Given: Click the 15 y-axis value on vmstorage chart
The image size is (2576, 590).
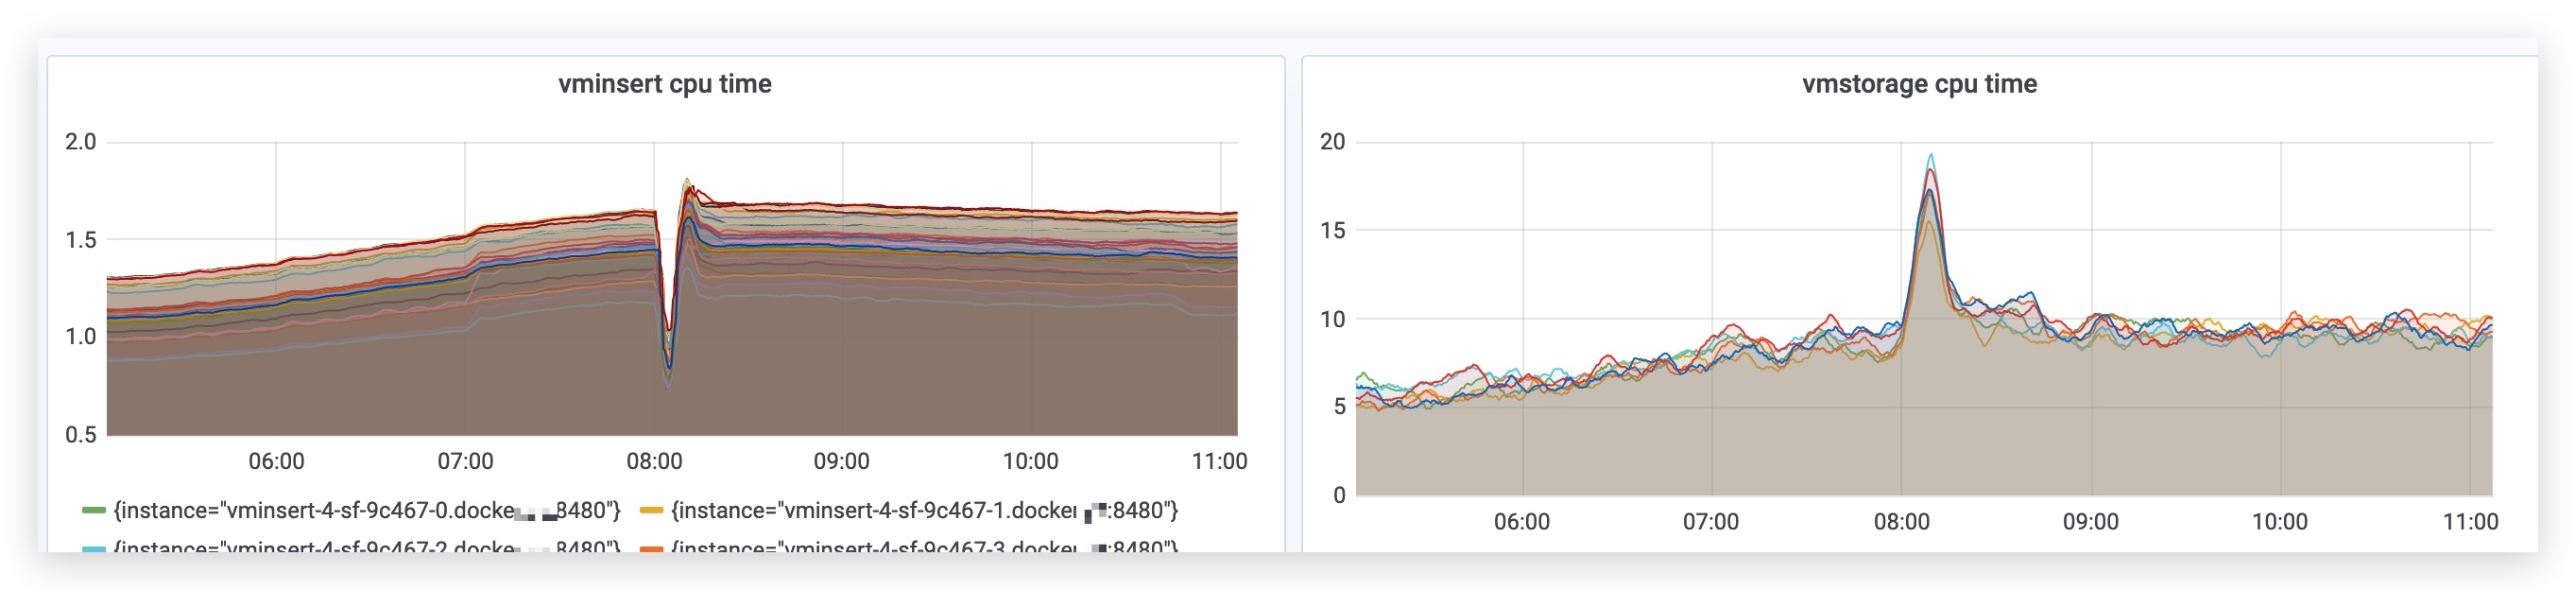Looking at the screenshot, I should [1332, 230].
